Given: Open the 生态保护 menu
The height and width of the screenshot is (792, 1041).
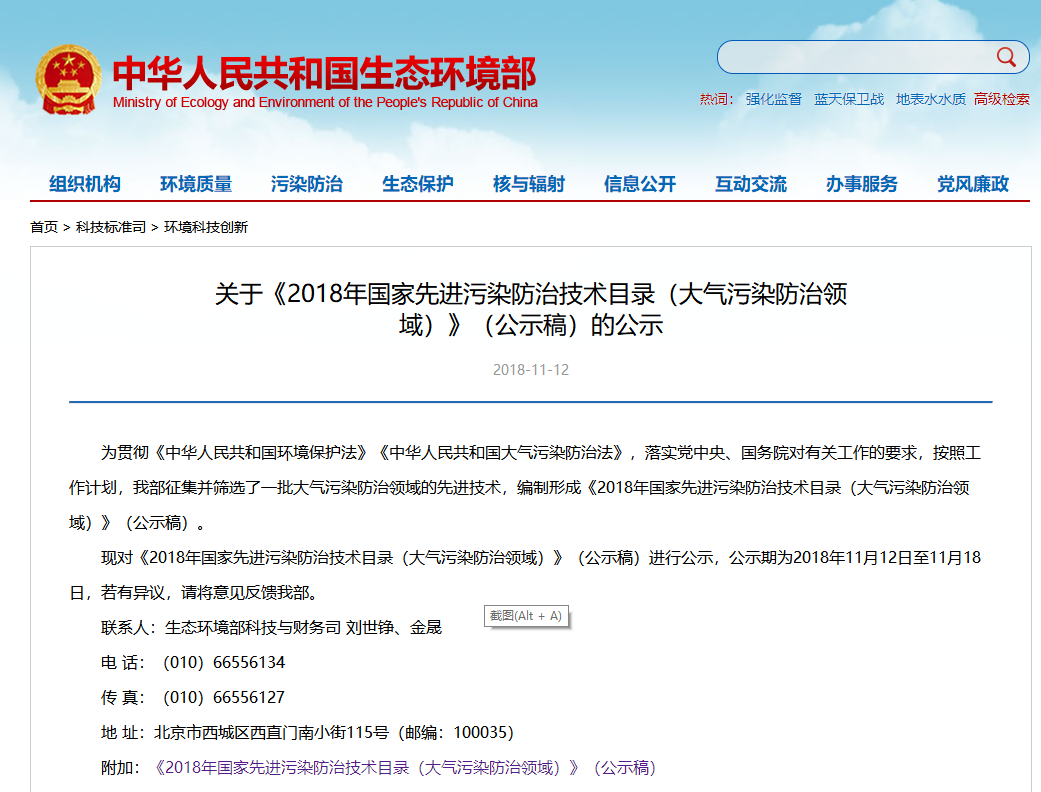Looking at the screenshot, I should [418, 184].
